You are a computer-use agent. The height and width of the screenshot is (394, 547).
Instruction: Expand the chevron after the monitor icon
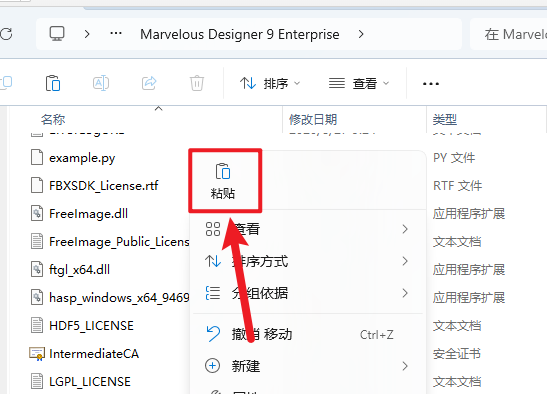point(87,34)
